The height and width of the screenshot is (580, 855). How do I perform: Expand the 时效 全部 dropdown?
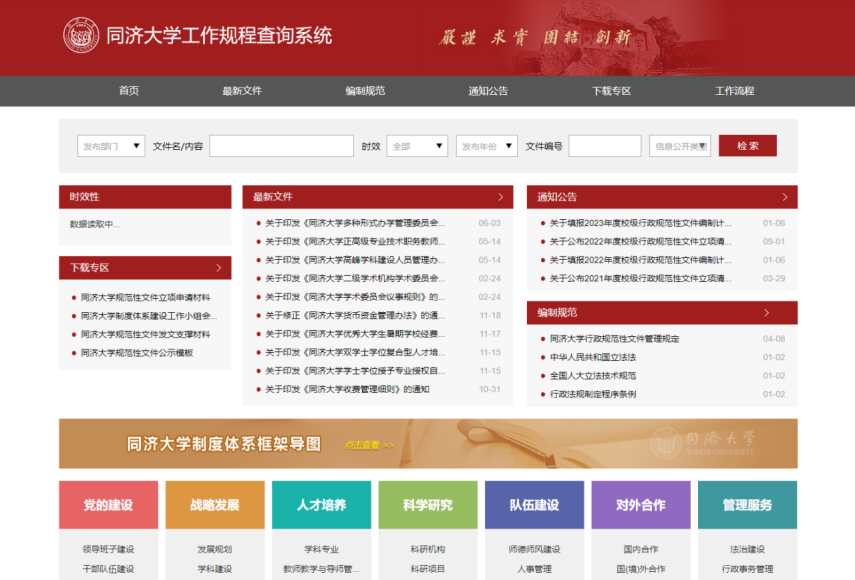click(x=417, y=146)
